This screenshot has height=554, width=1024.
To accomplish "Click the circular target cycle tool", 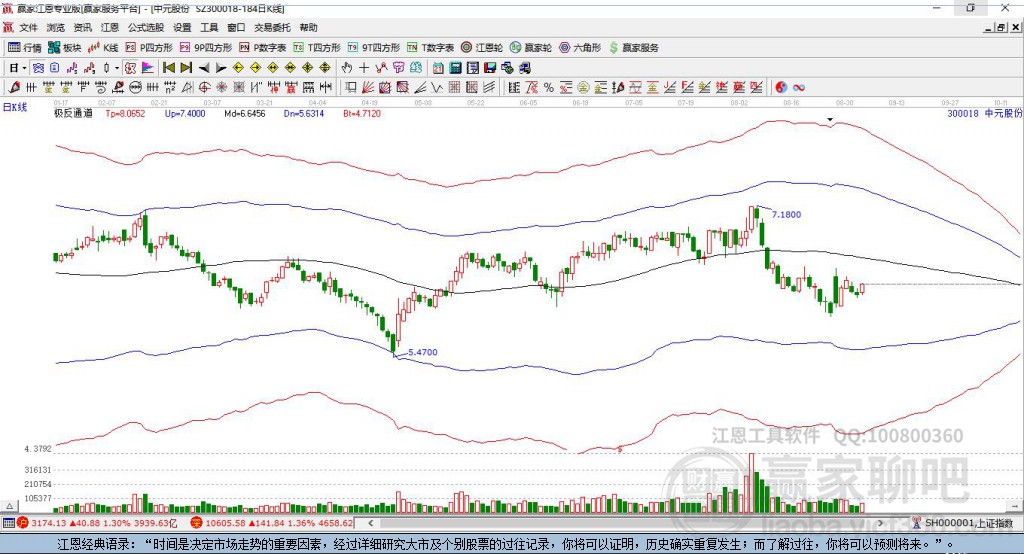I will tap(204, 88).
